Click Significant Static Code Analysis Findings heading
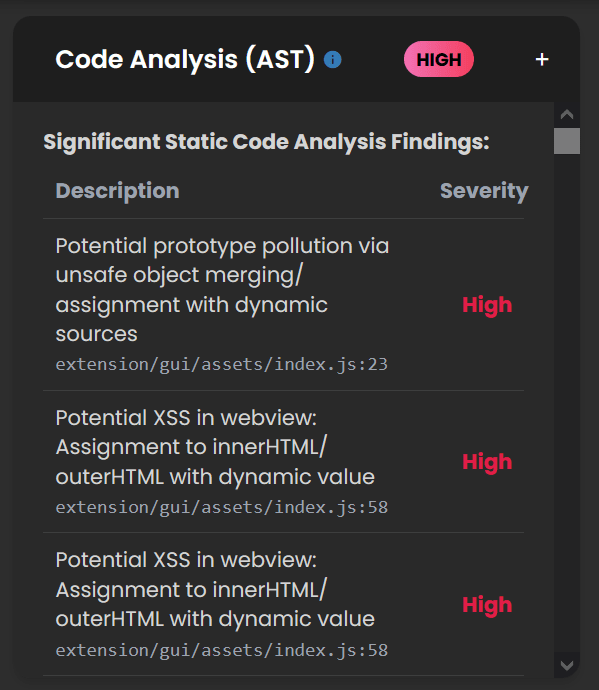The image size is (599, 690). point(266,142)
